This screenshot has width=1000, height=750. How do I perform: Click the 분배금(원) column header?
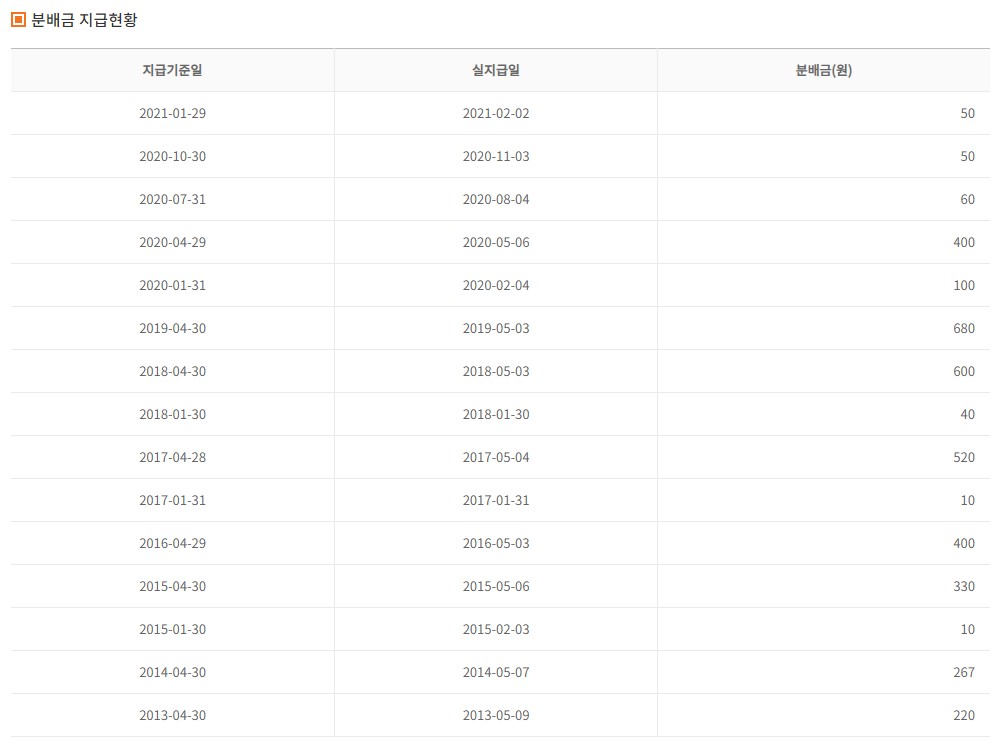coord(822,70)
